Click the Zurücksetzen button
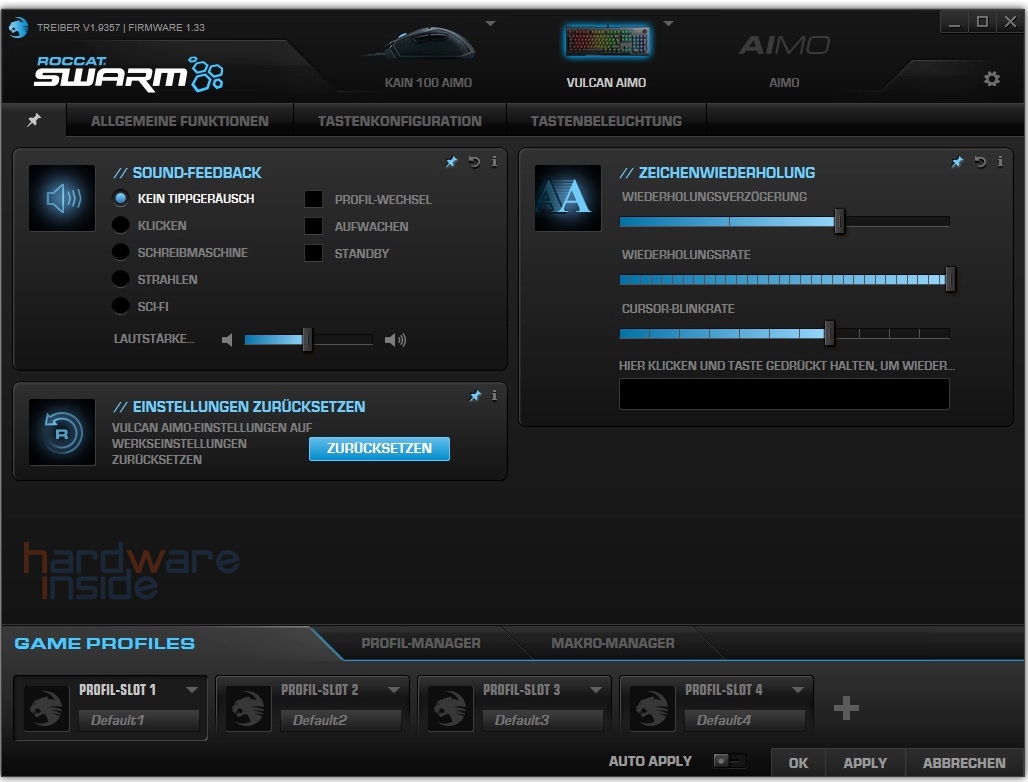This screenshot has height=782, width=1028. 379,448
